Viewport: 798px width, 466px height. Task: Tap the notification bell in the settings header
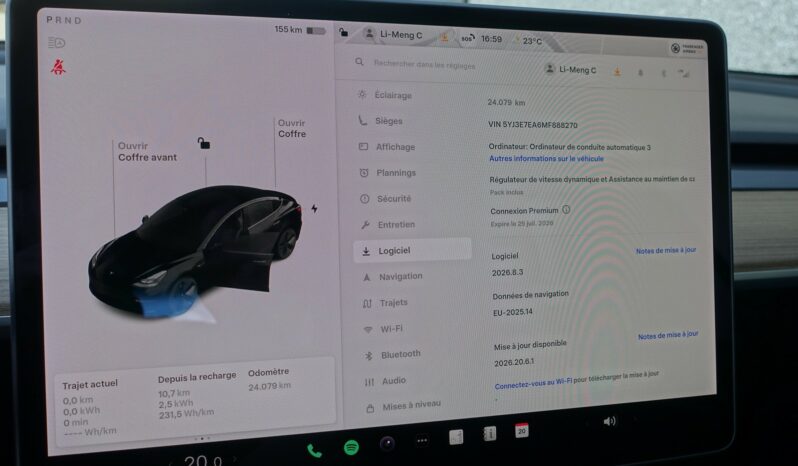click(640, 73)
